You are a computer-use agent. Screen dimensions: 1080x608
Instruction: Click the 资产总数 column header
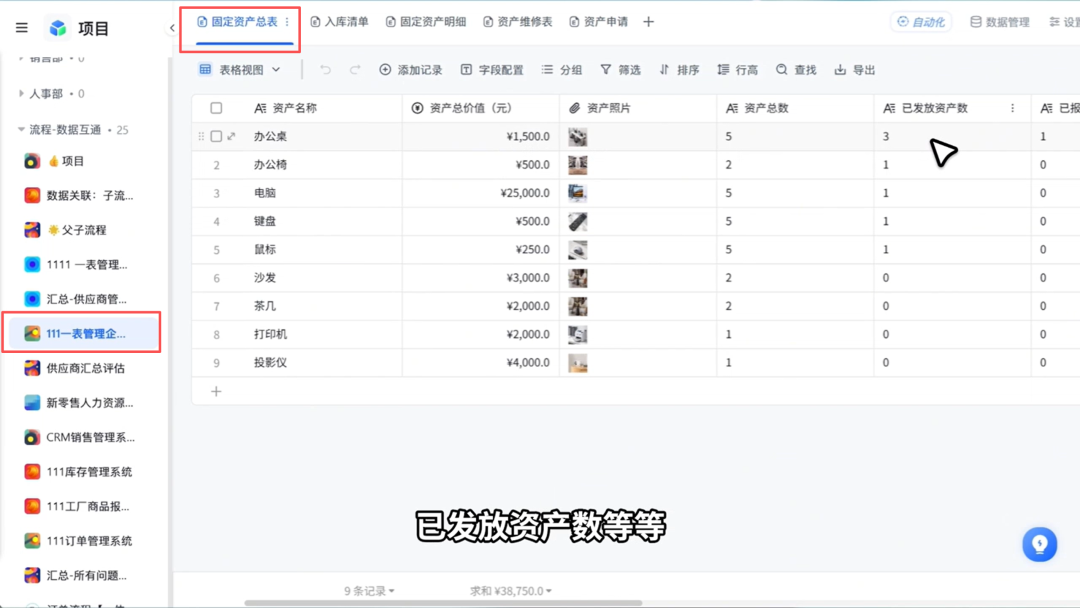[795, 108]
